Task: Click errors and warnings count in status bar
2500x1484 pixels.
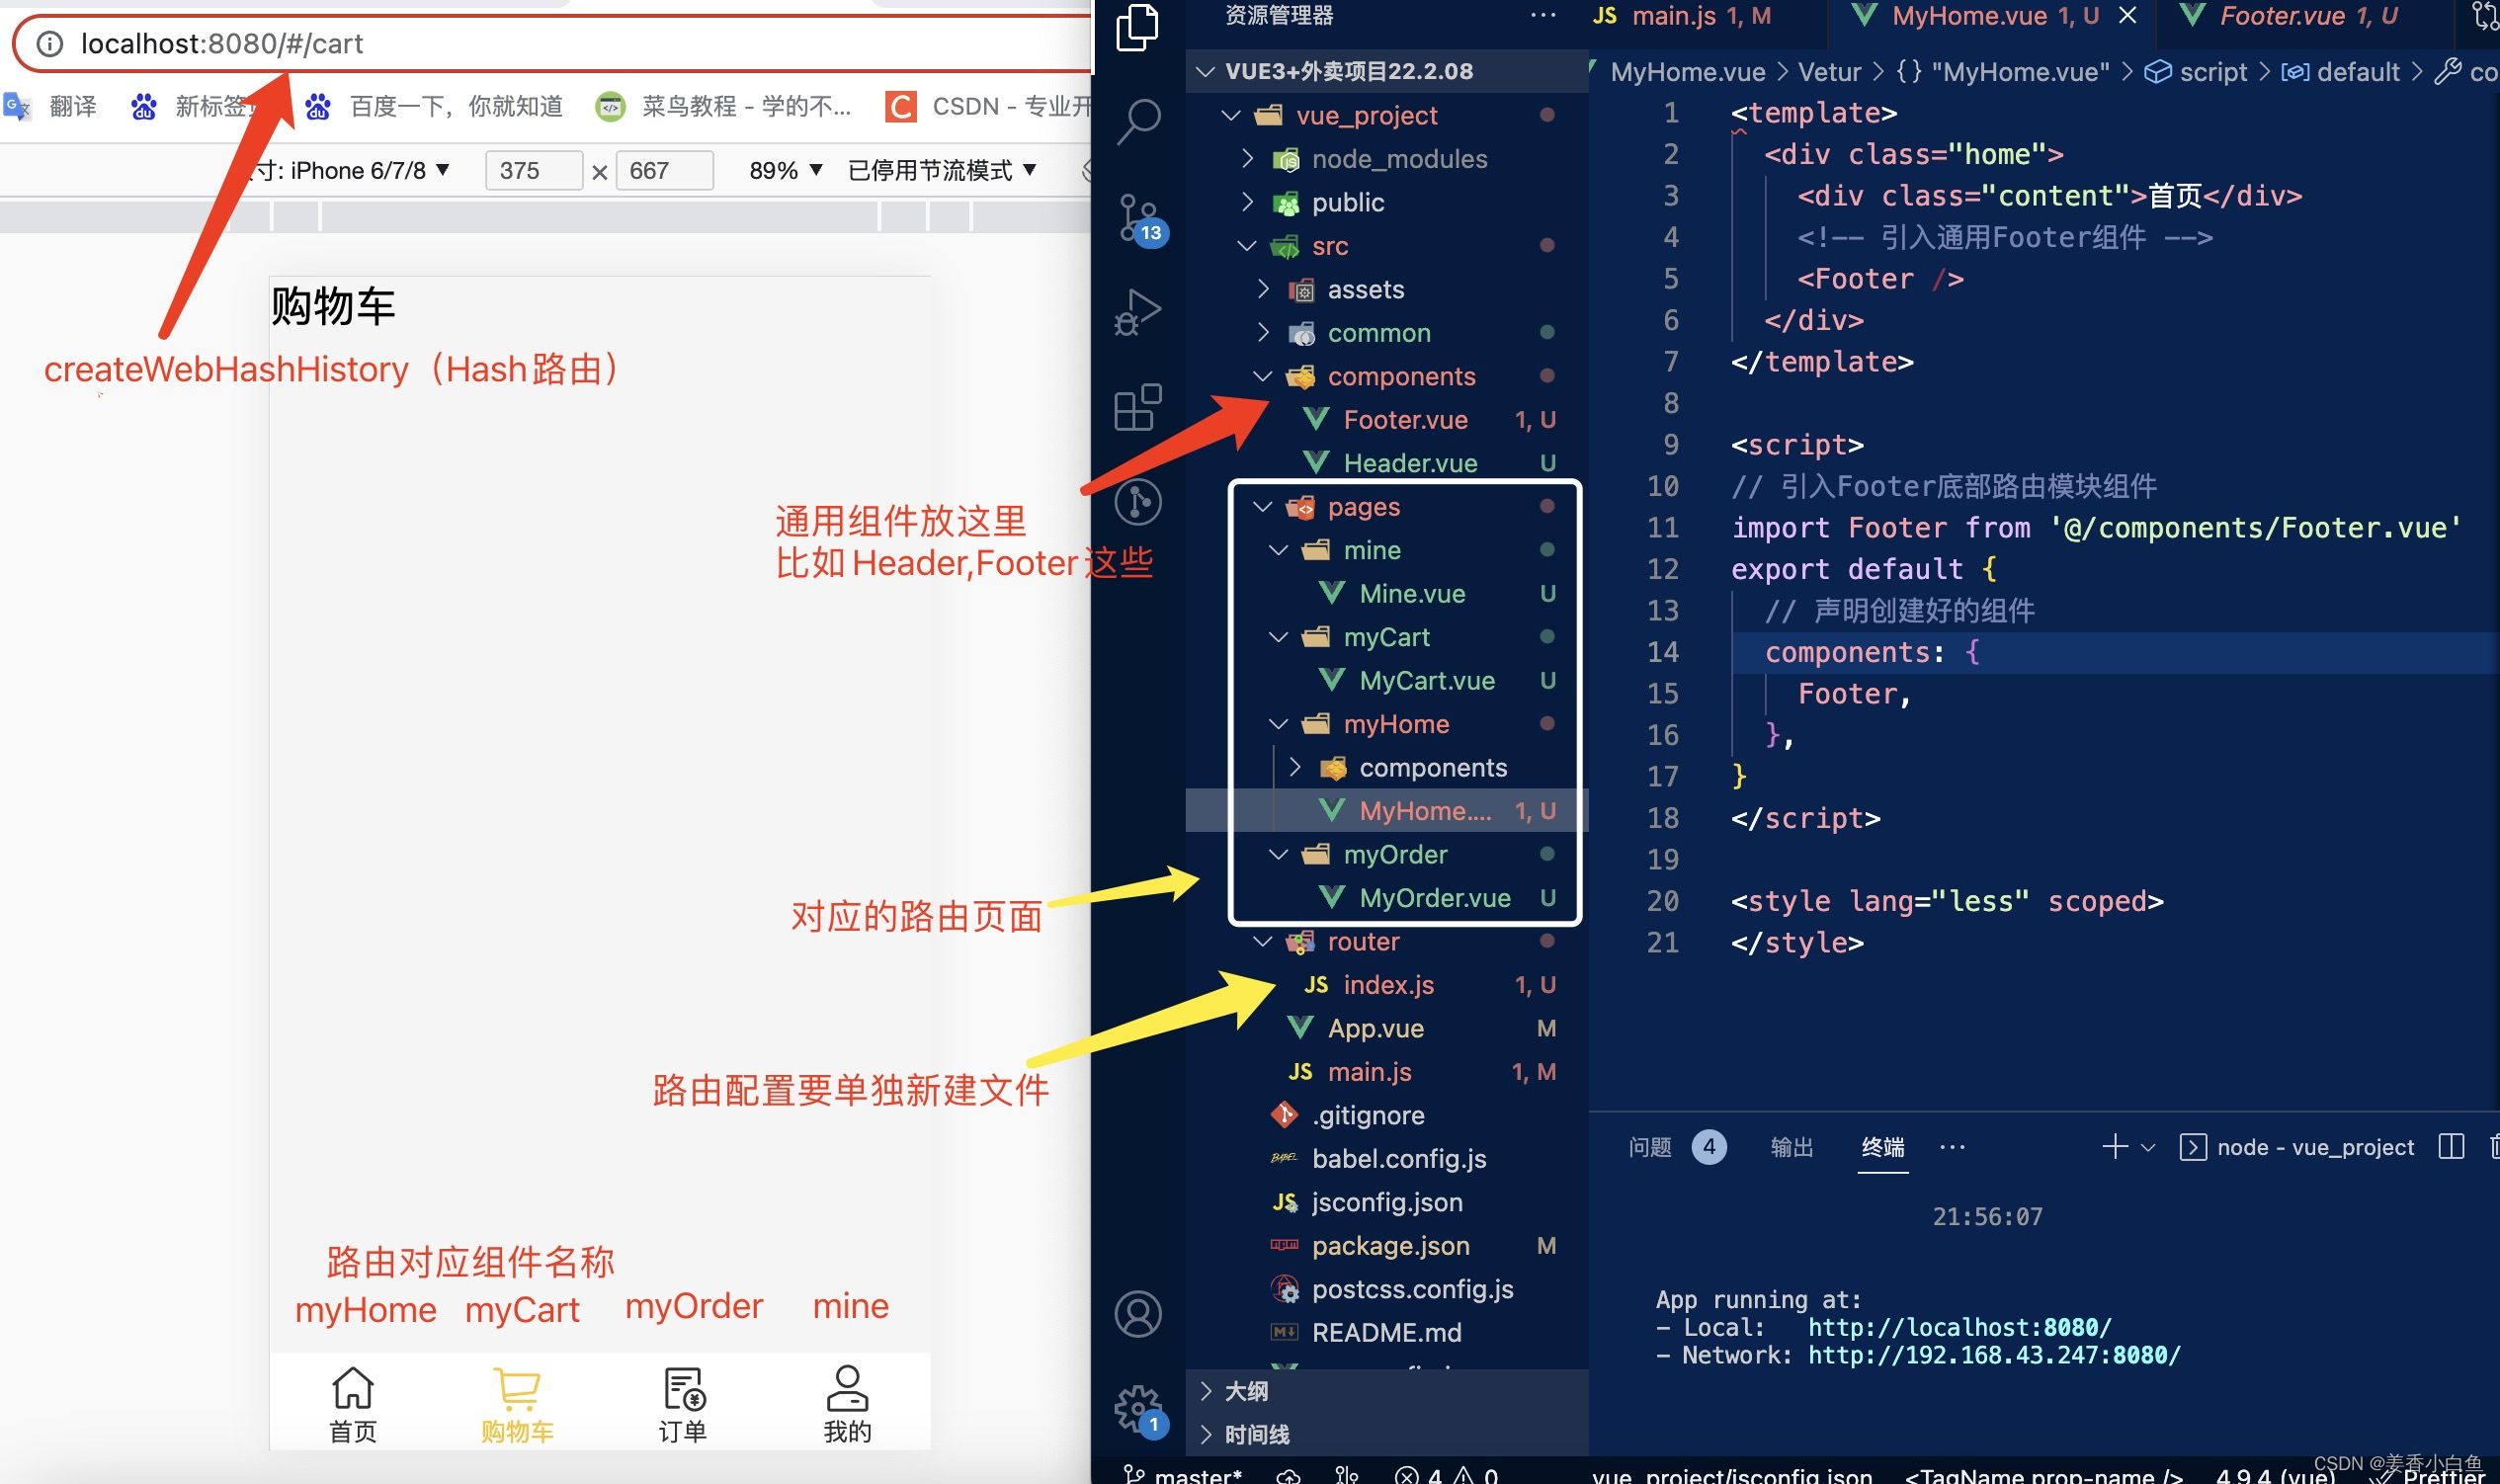Action: click(x=1446, y=1474)
